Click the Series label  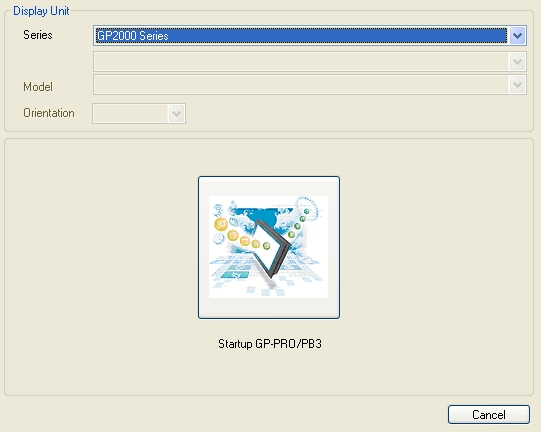[38, 35]
